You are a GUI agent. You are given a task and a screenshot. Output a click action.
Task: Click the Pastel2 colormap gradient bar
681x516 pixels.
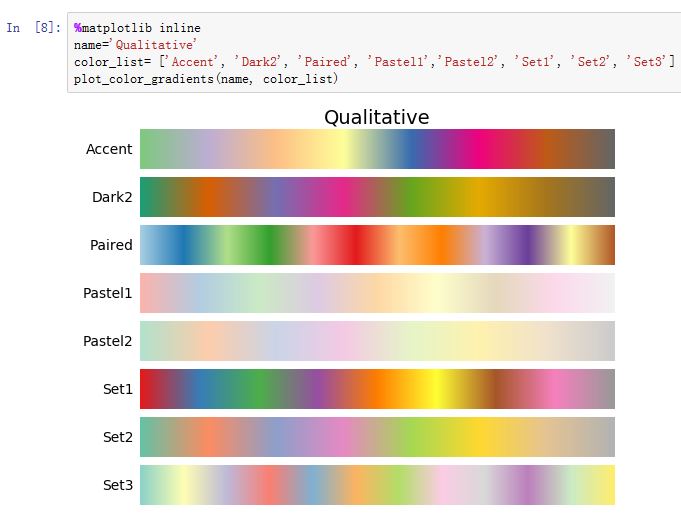377,341
